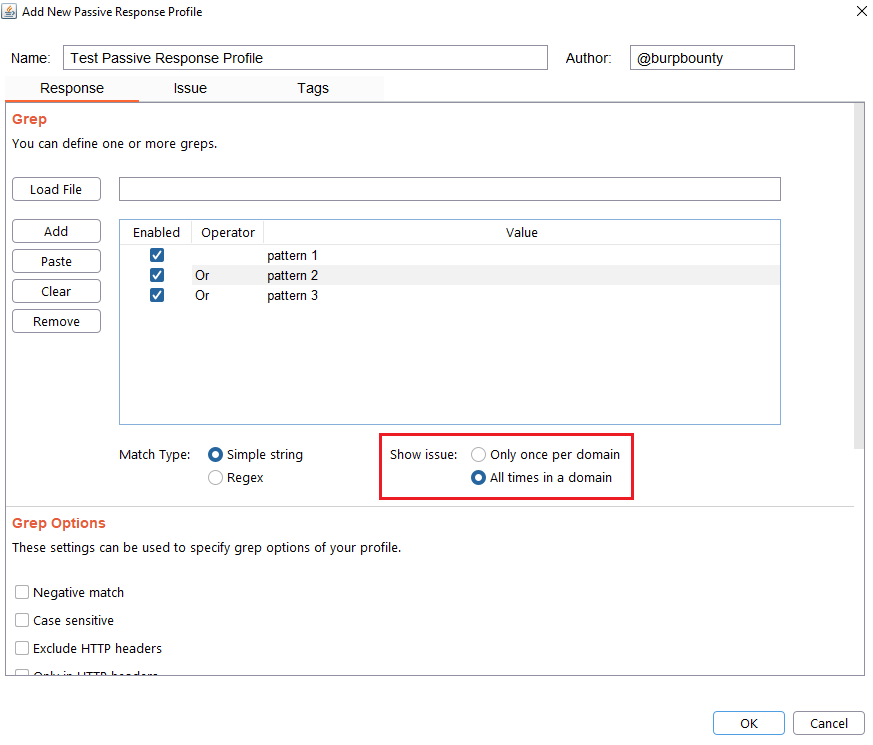The image size is (873, 745).
Task: Click the Remove button
Action: click(56, 321)
